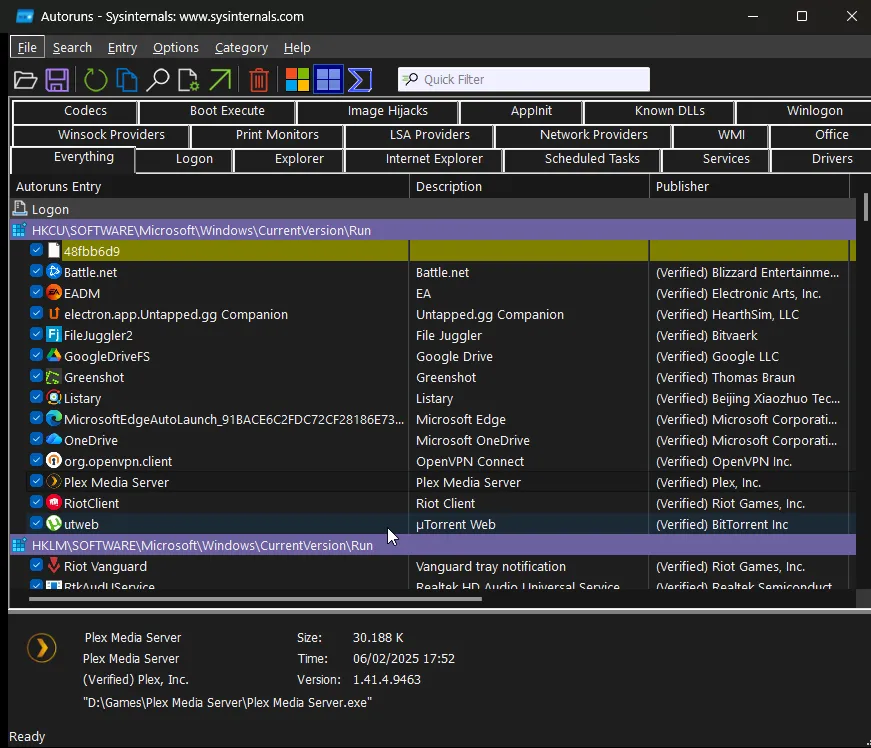Switch to the Scheduled Tasks tab
Screen dimensions: 871x748
(x=581, y=159)
